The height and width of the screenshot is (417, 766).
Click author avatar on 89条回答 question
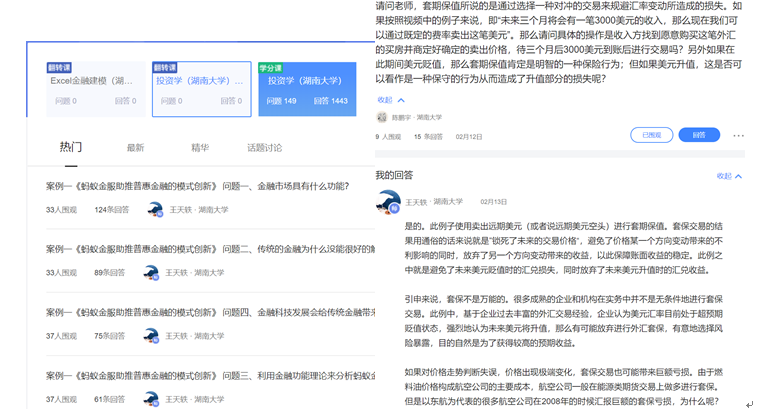pyautogui.click(x=151, y=273)
